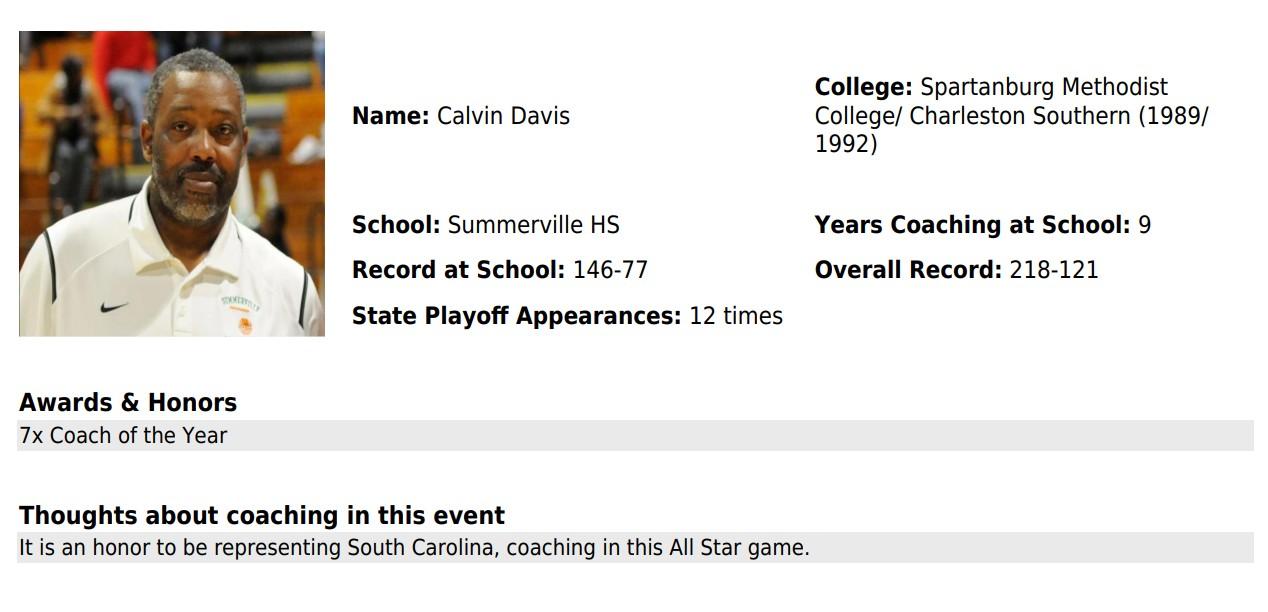Click State Playoff Appearances label
Screen dimensions: 1268x612
(x=517, y=316)
